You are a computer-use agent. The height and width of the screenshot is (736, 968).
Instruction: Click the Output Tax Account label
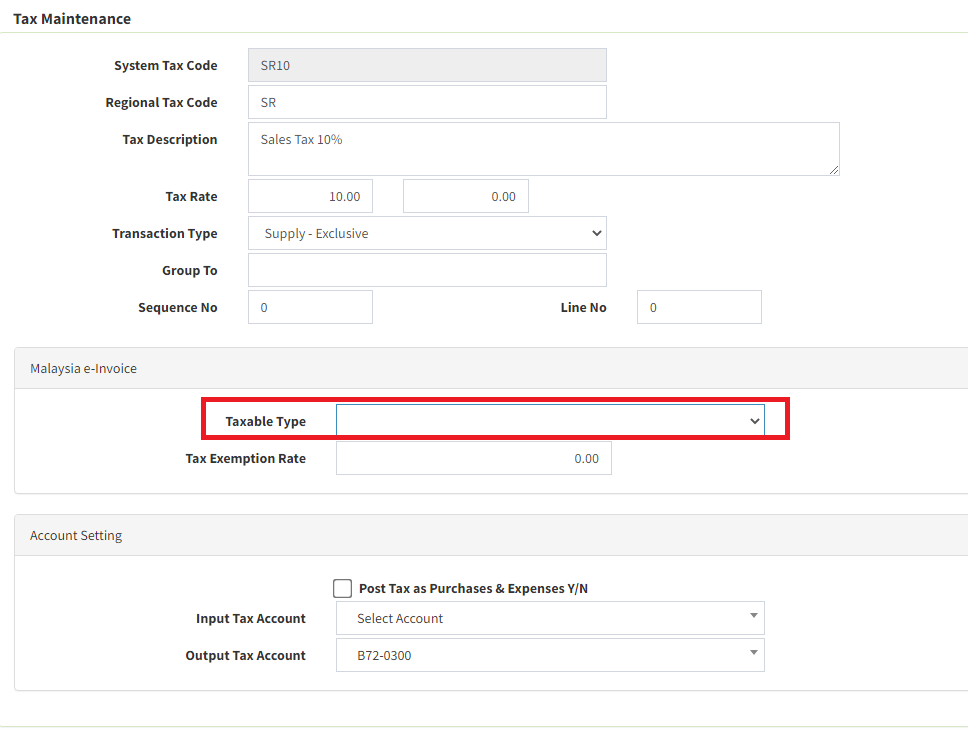click(x=245, y=655)
